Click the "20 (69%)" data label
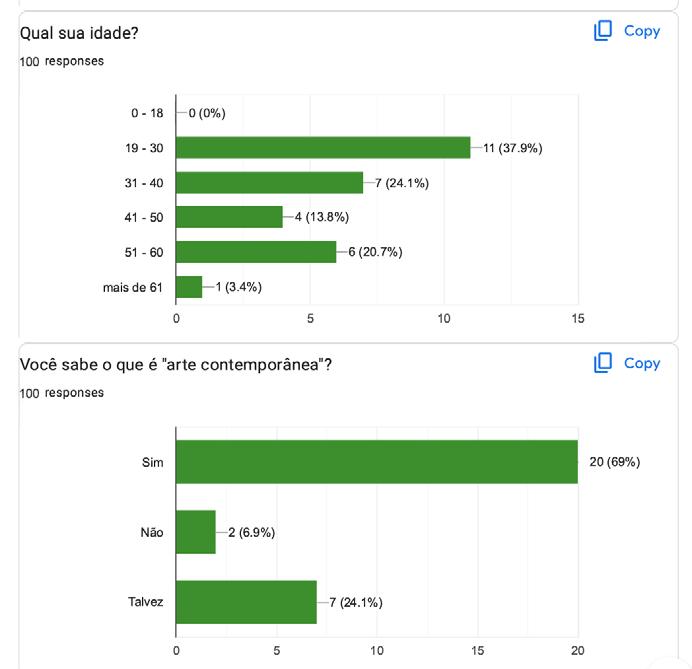 coord(615,462)
